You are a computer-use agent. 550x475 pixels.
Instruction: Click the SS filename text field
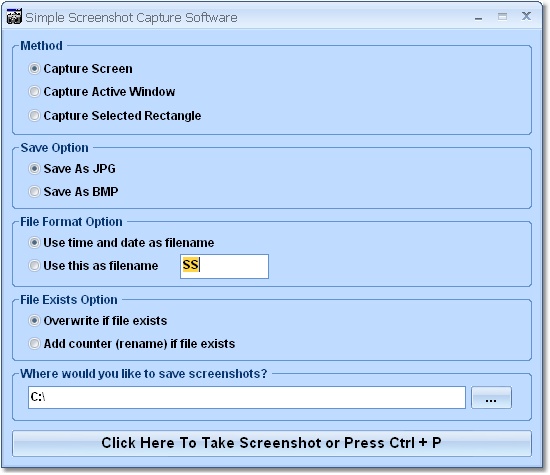coord(224,267)
